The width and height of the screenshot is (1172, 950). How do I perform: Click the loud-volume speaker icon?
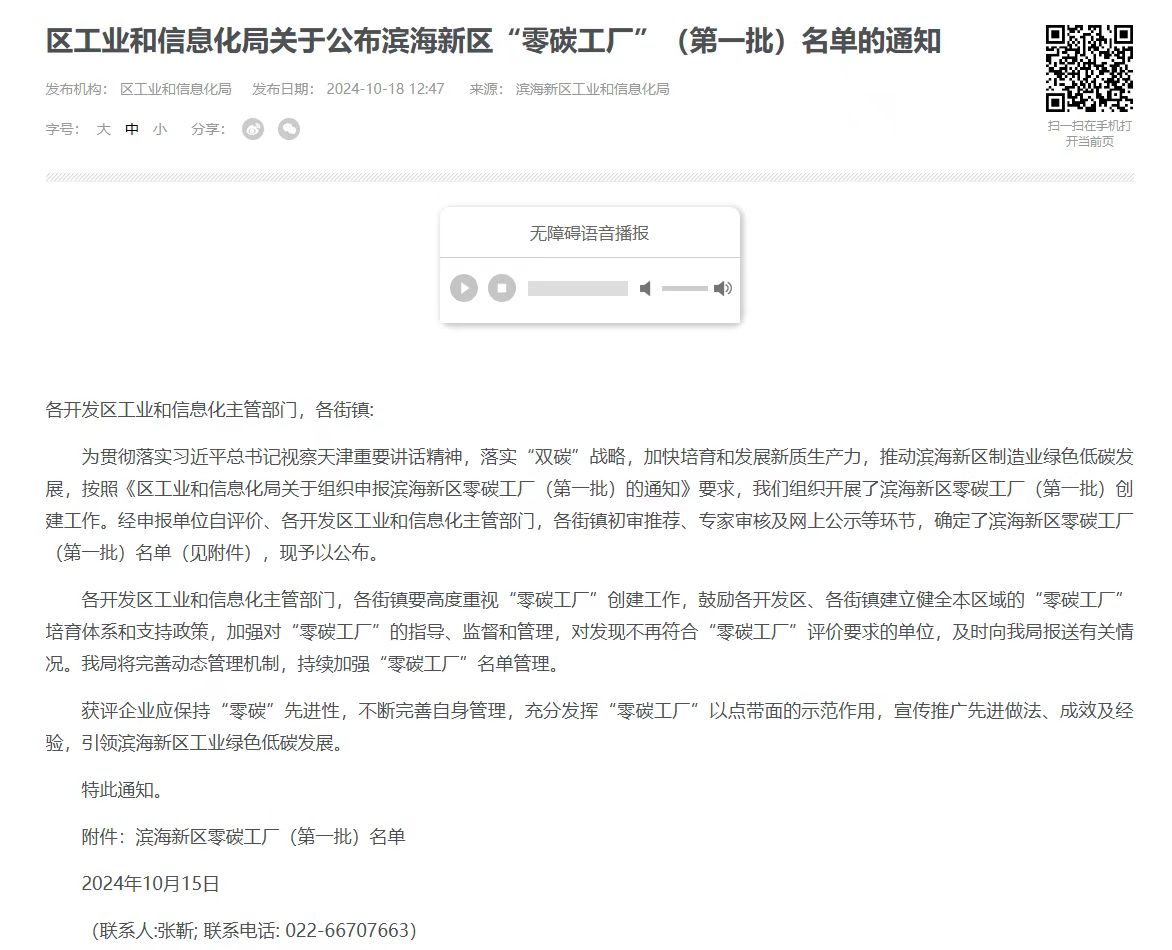click(723, 288)
